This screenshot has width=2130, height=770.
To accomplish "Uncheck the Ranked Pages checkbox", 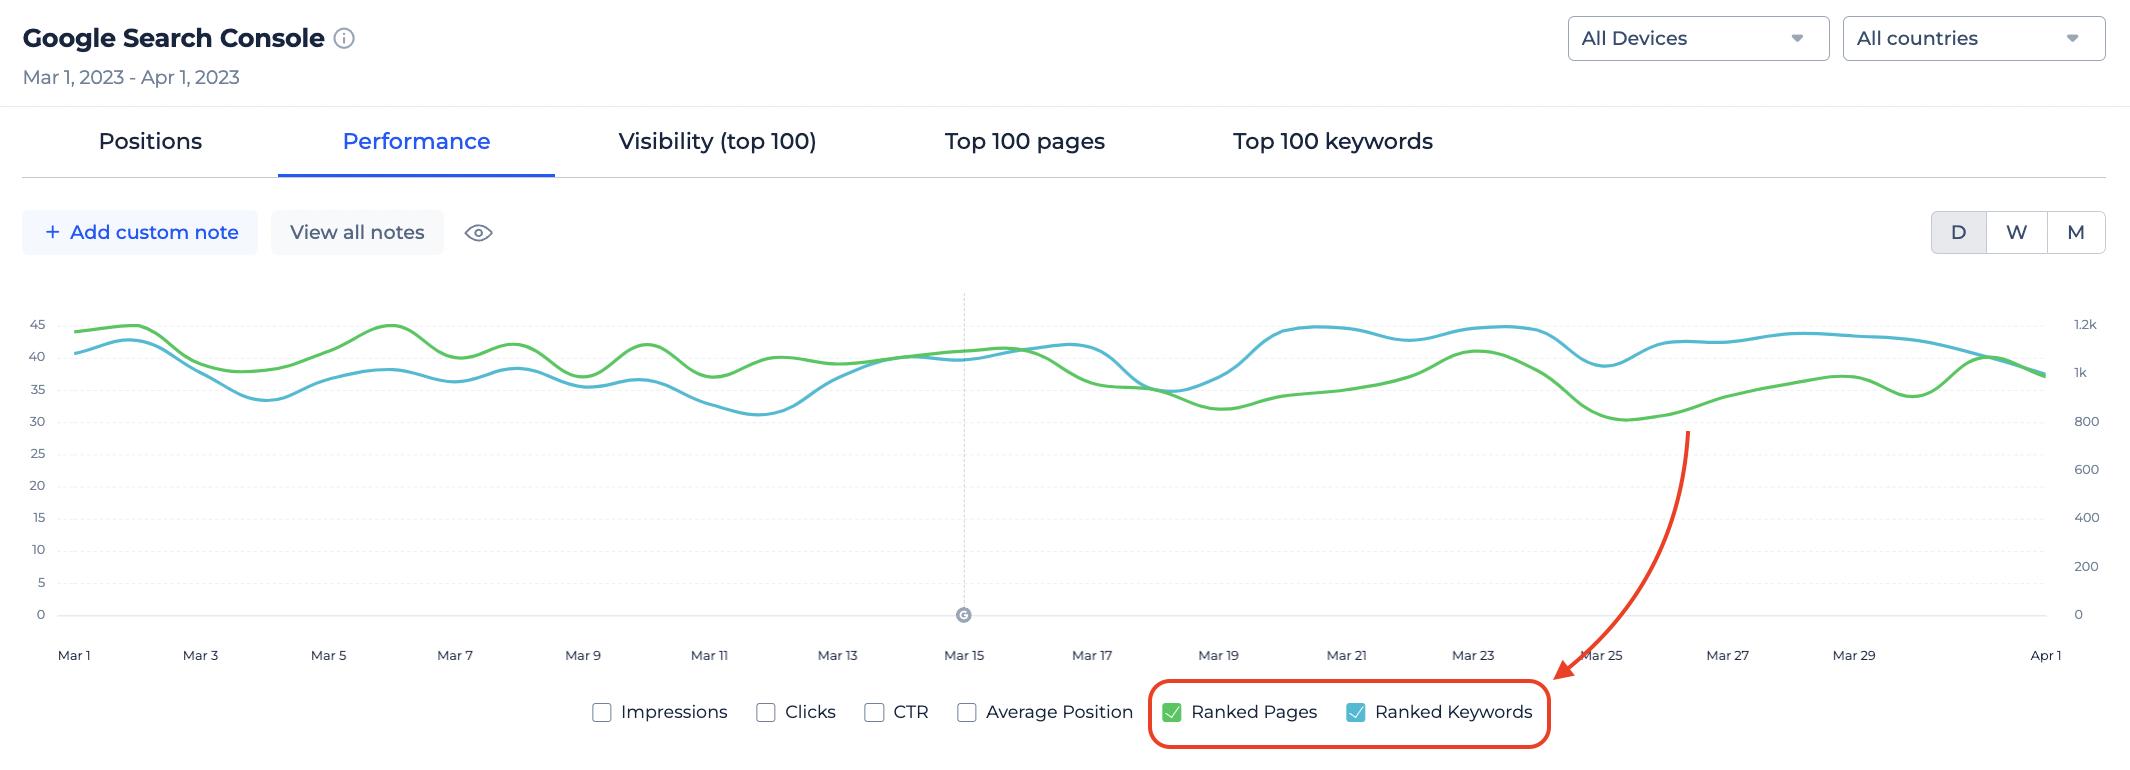I will [x=1172, y=712].
